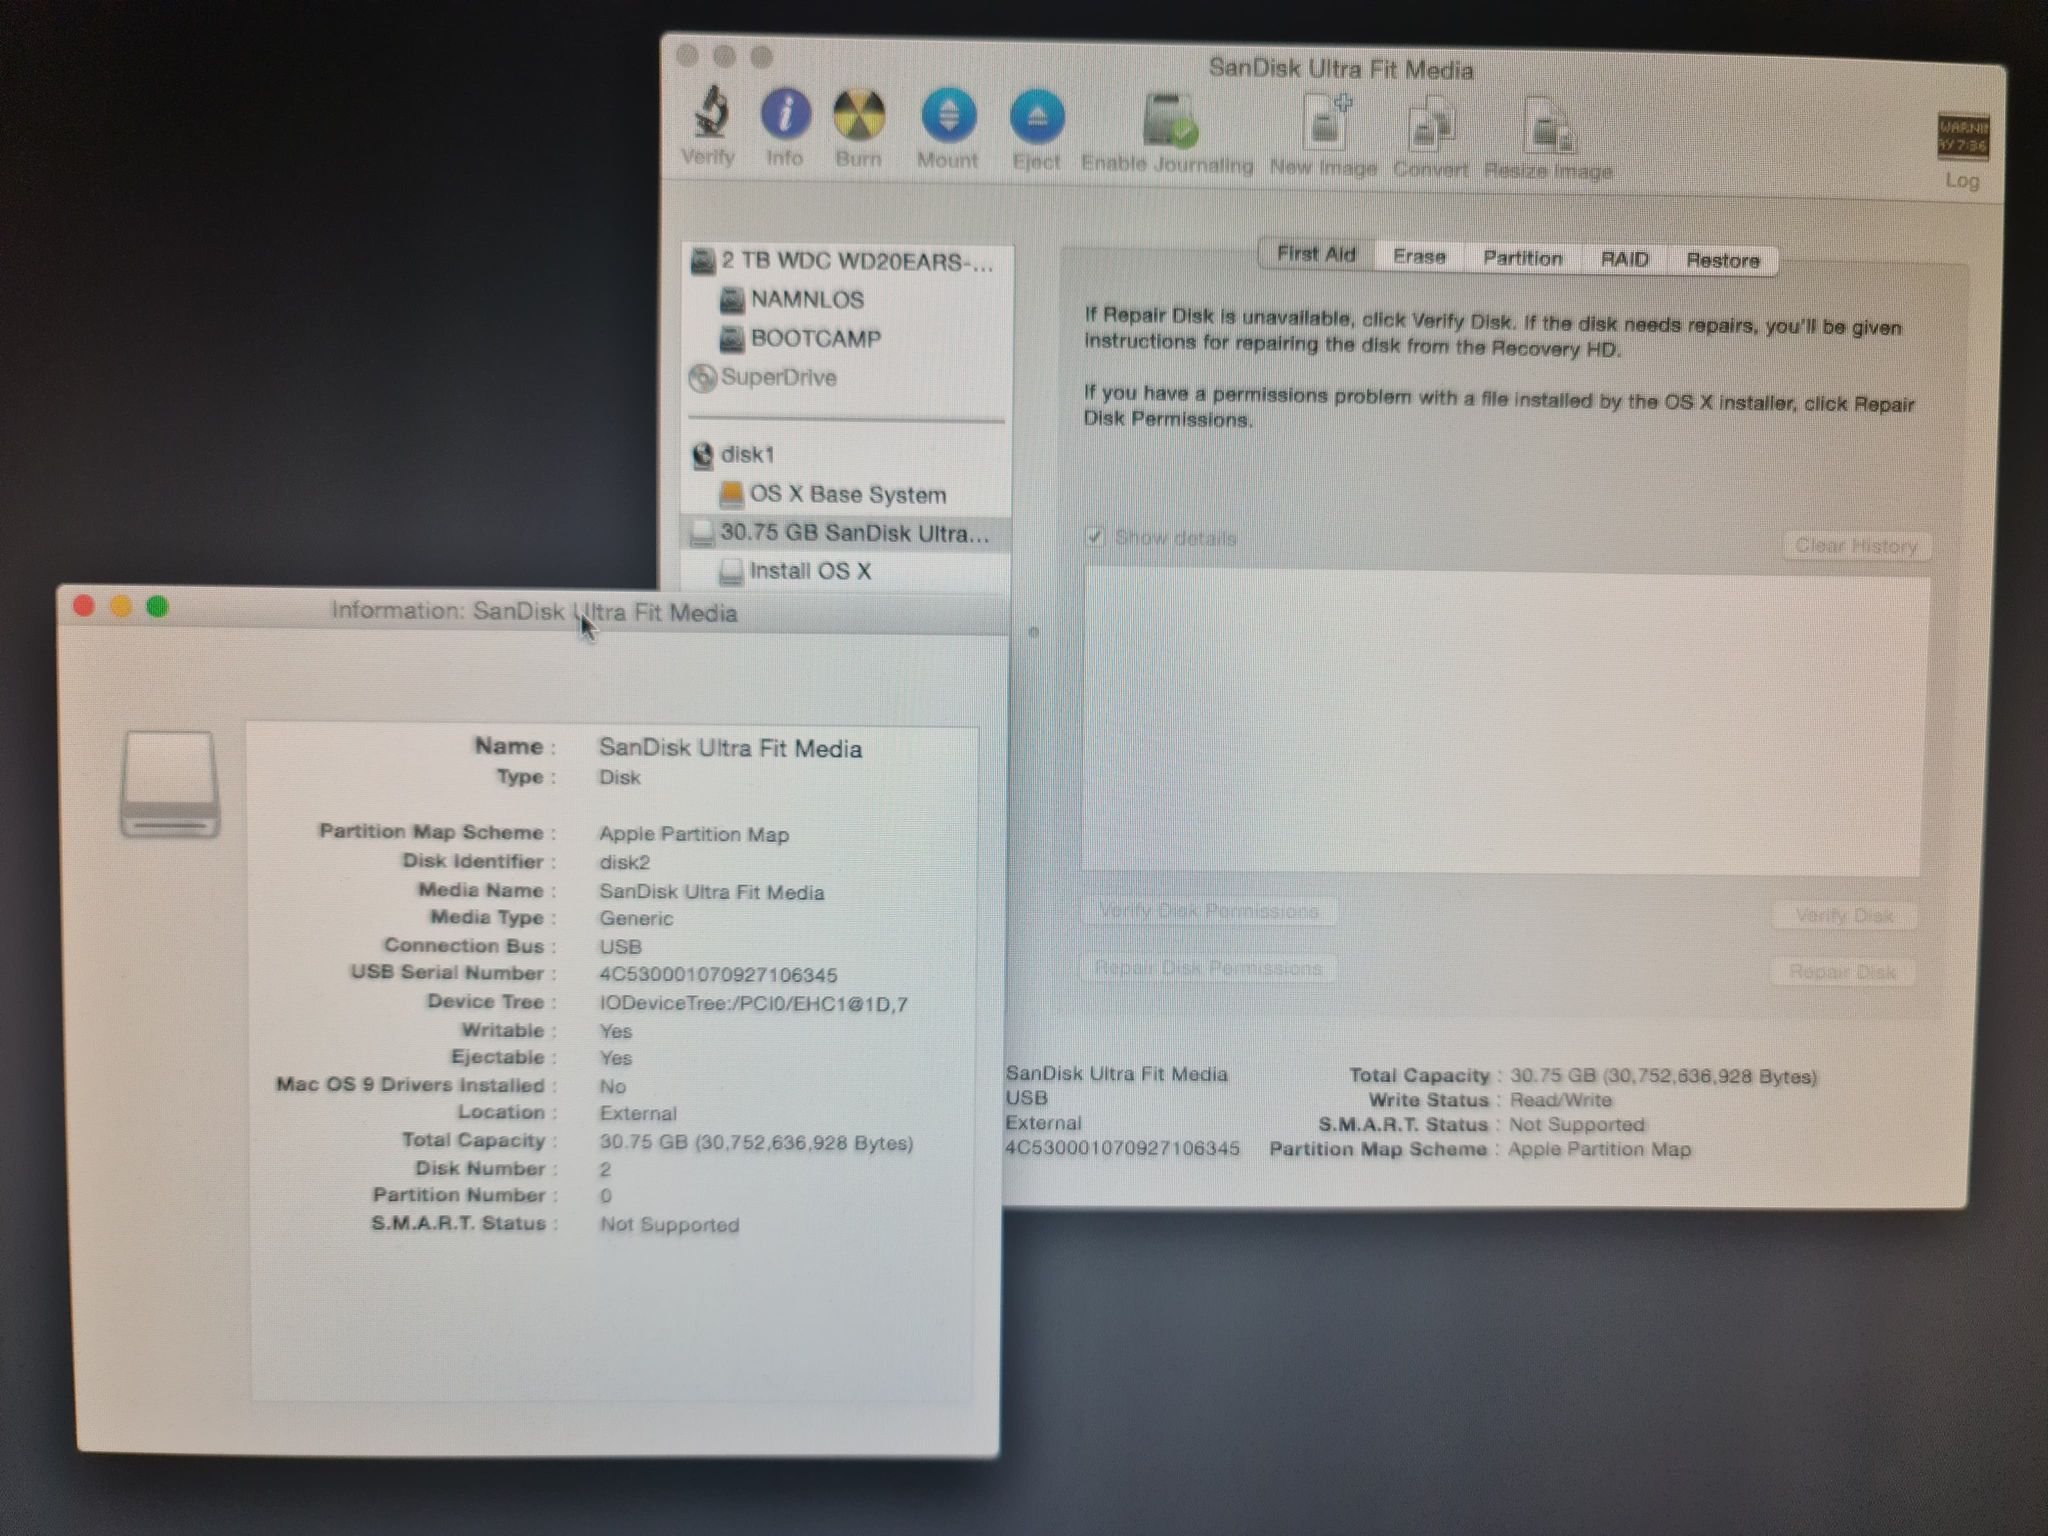The width and height of the screenshot is (2048, 1536).
Task: Select the NAMNLOS volume in the sidebar
Action: [805, 299]
